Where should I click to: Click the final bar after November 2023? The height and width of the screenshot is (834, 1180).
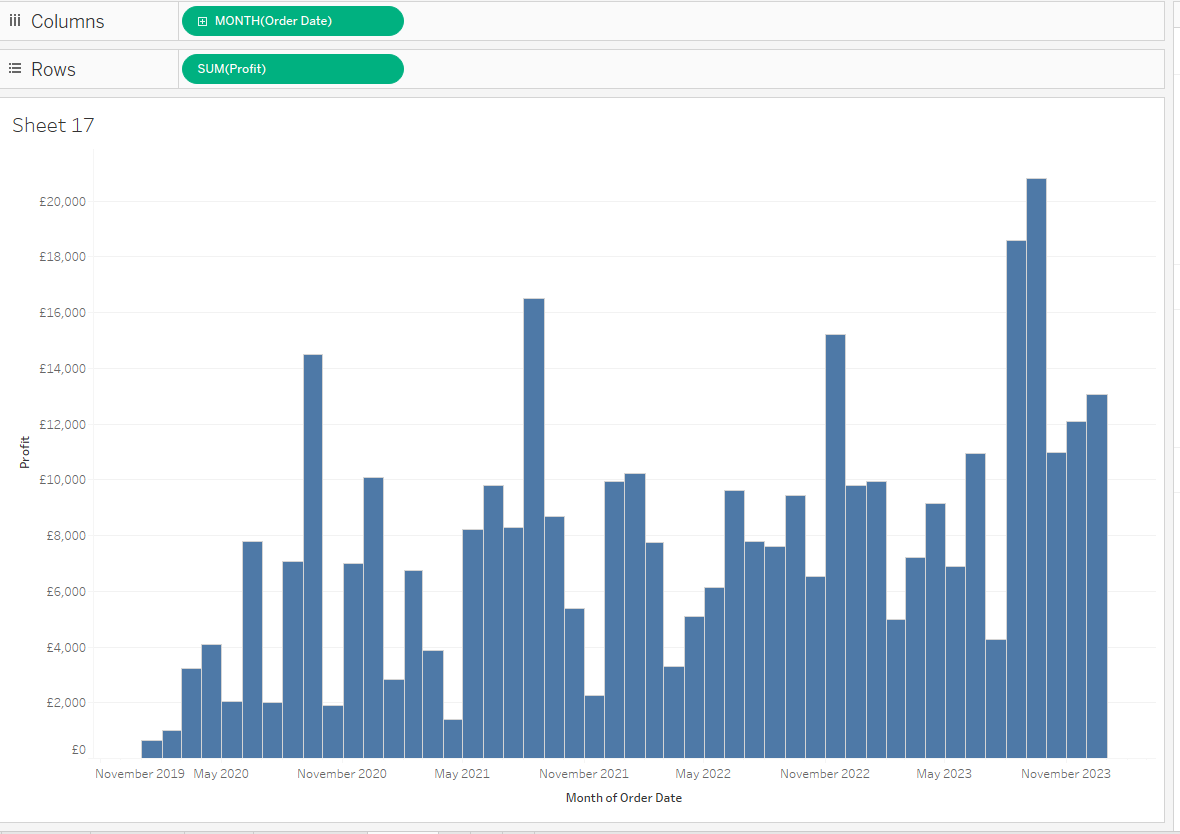pos(1095,570)
